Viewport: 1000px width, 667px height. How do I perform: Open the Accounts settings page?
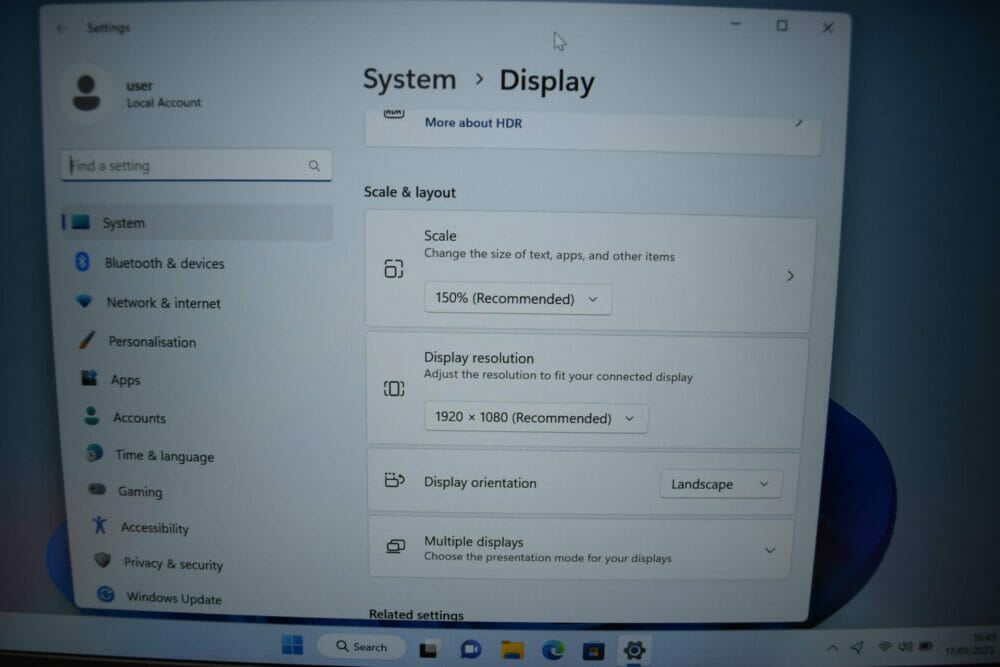pyautogui.click(x=139, y=418)
